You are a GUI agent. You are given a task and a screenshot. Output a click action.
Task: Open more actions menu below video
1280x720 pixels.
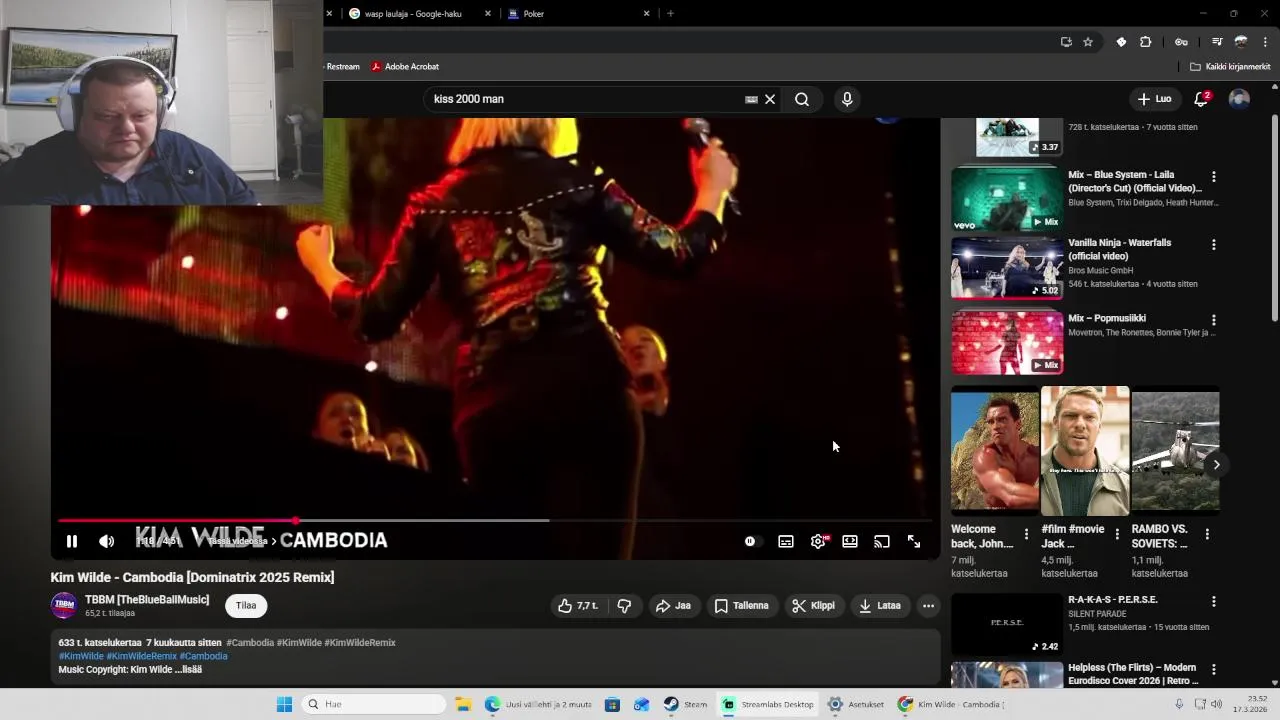928,606
